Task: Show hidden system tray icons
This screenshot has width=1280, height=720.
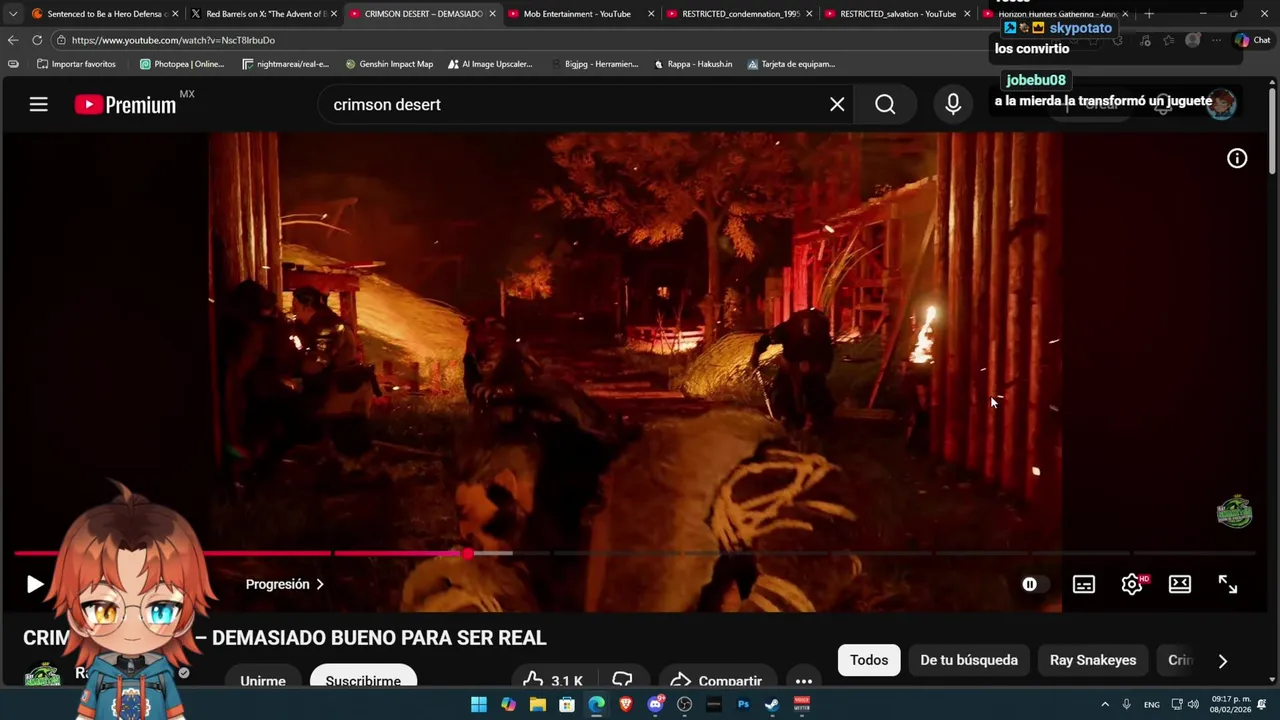Action: pos(1105,704)
